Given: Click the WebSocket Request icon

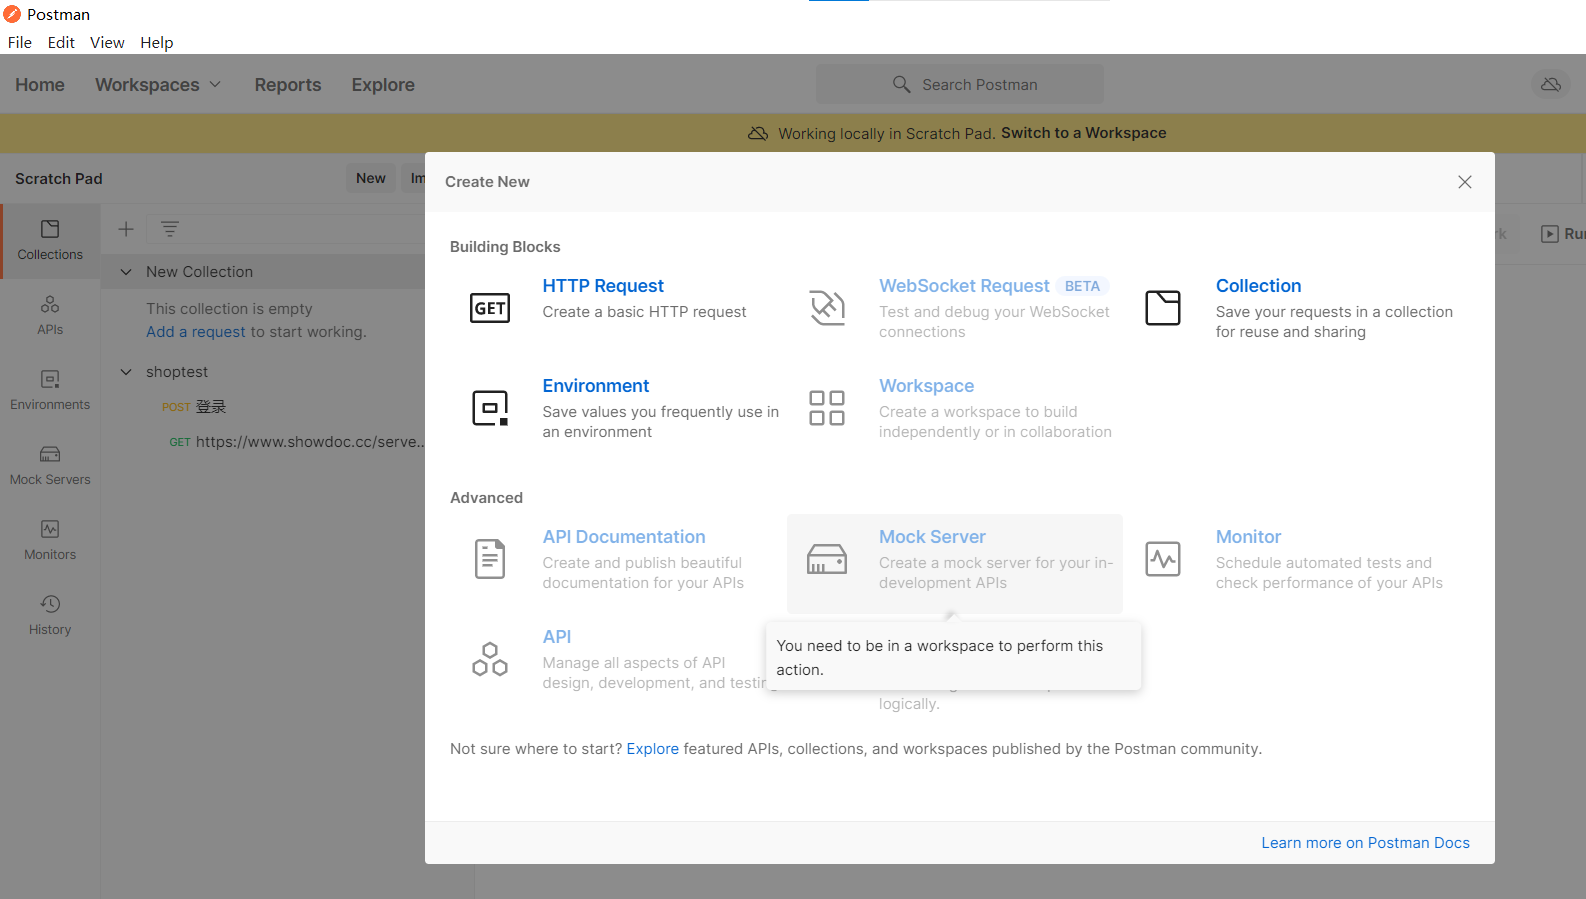Looking at the screenshot, I should point(827,308).
